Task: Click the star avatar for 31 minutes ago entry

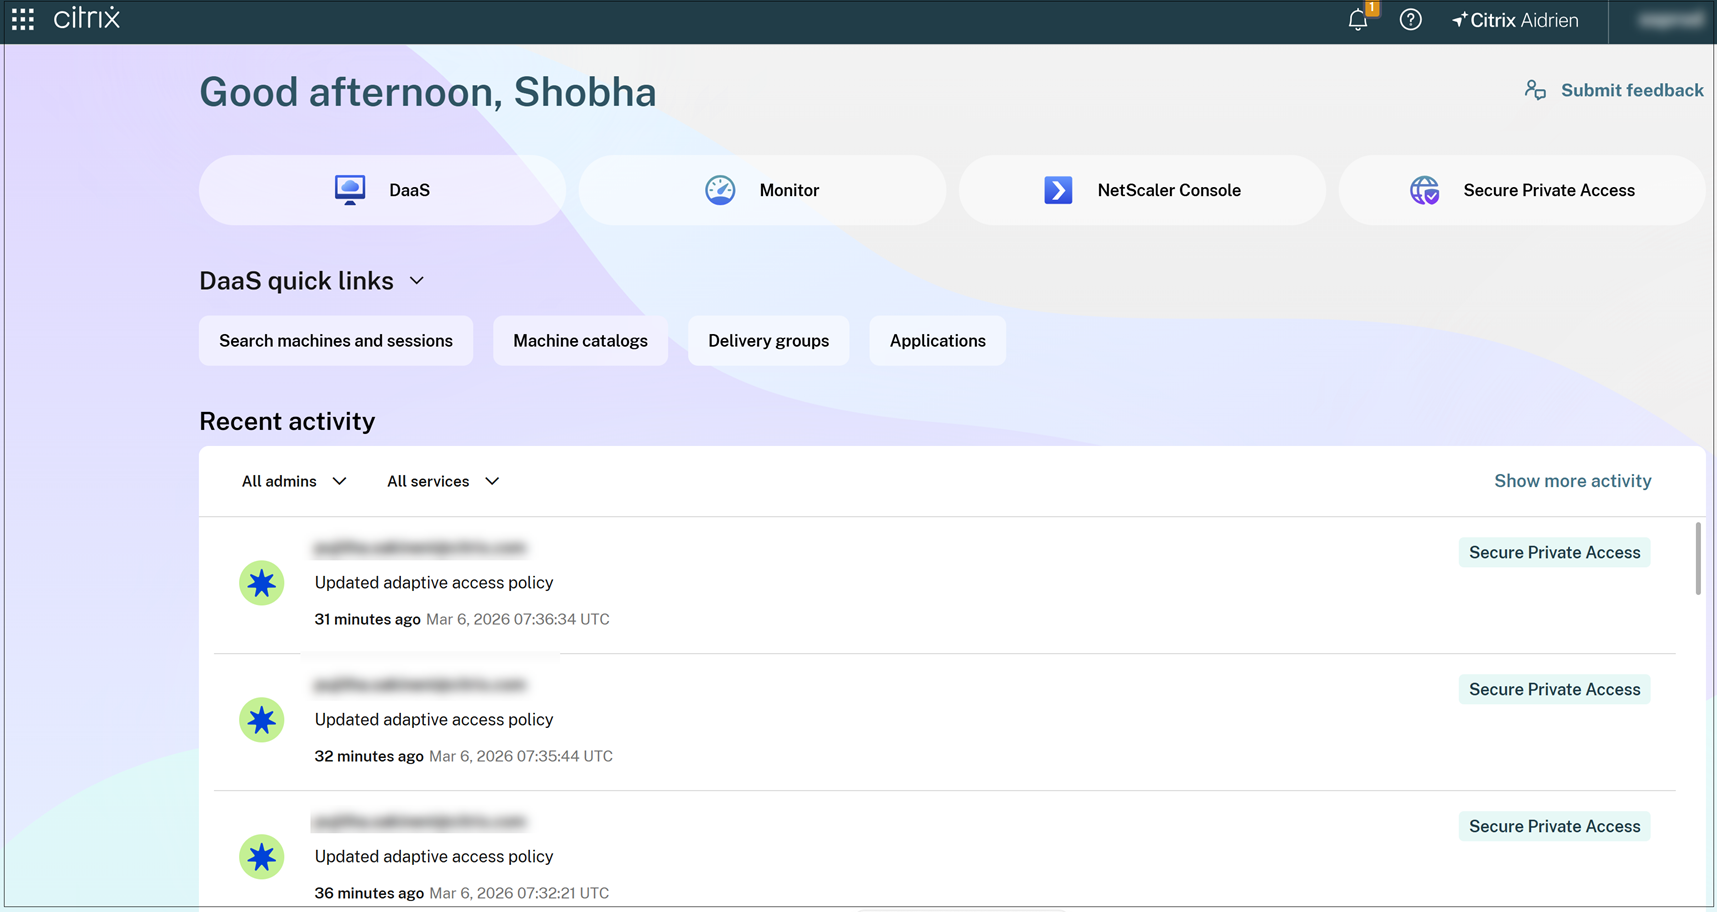Action: (261, 583)
